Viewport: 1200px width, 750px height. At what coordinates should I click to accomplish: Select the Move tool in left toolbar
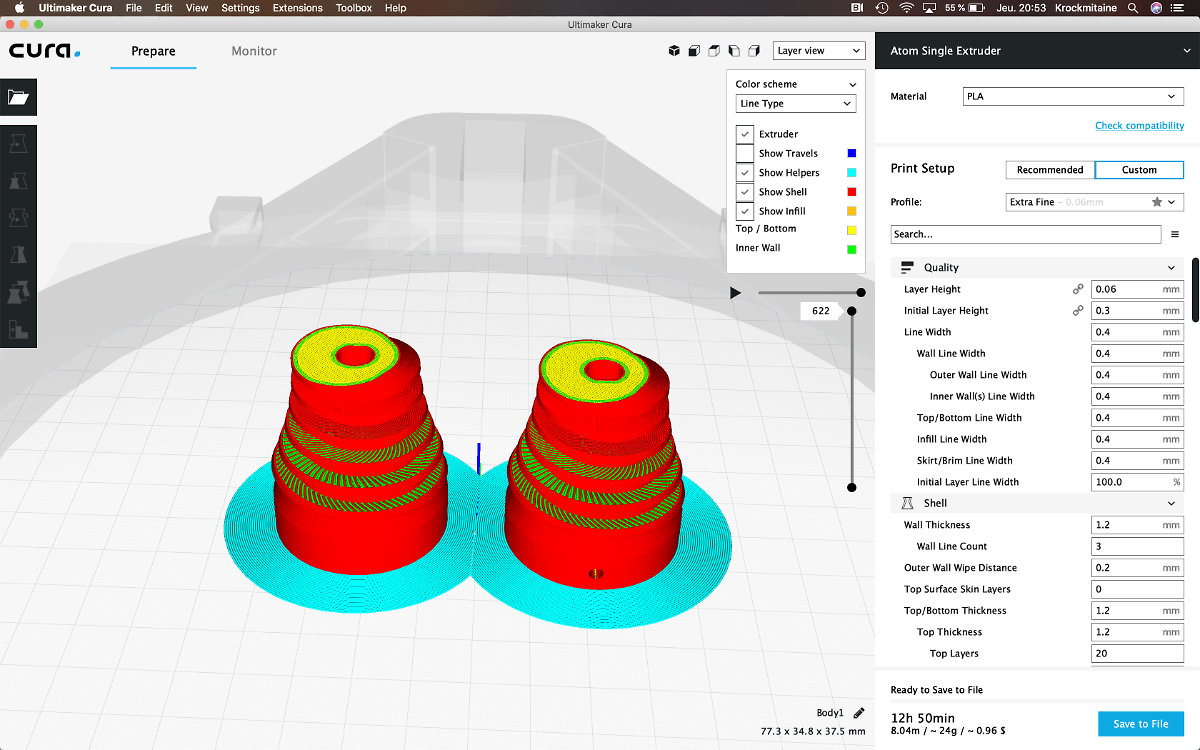[x=18, y=145]
